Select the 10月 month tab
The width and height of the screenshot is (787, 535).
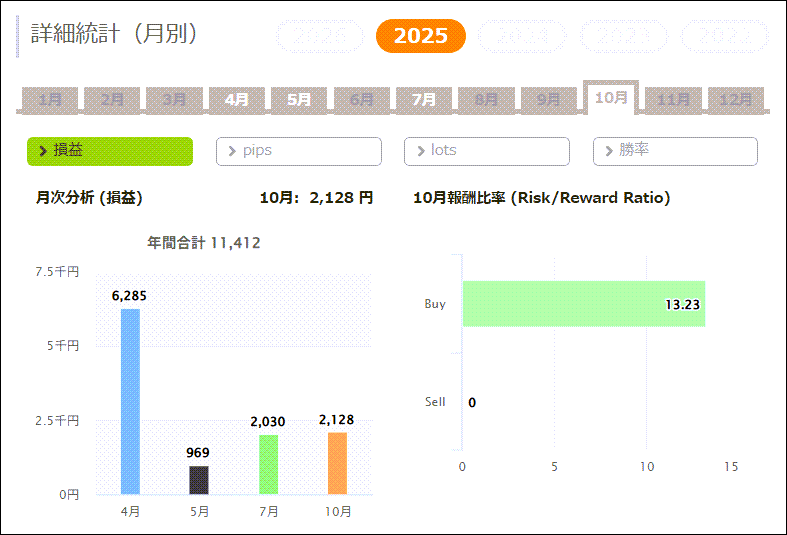(x=611, y=97)
